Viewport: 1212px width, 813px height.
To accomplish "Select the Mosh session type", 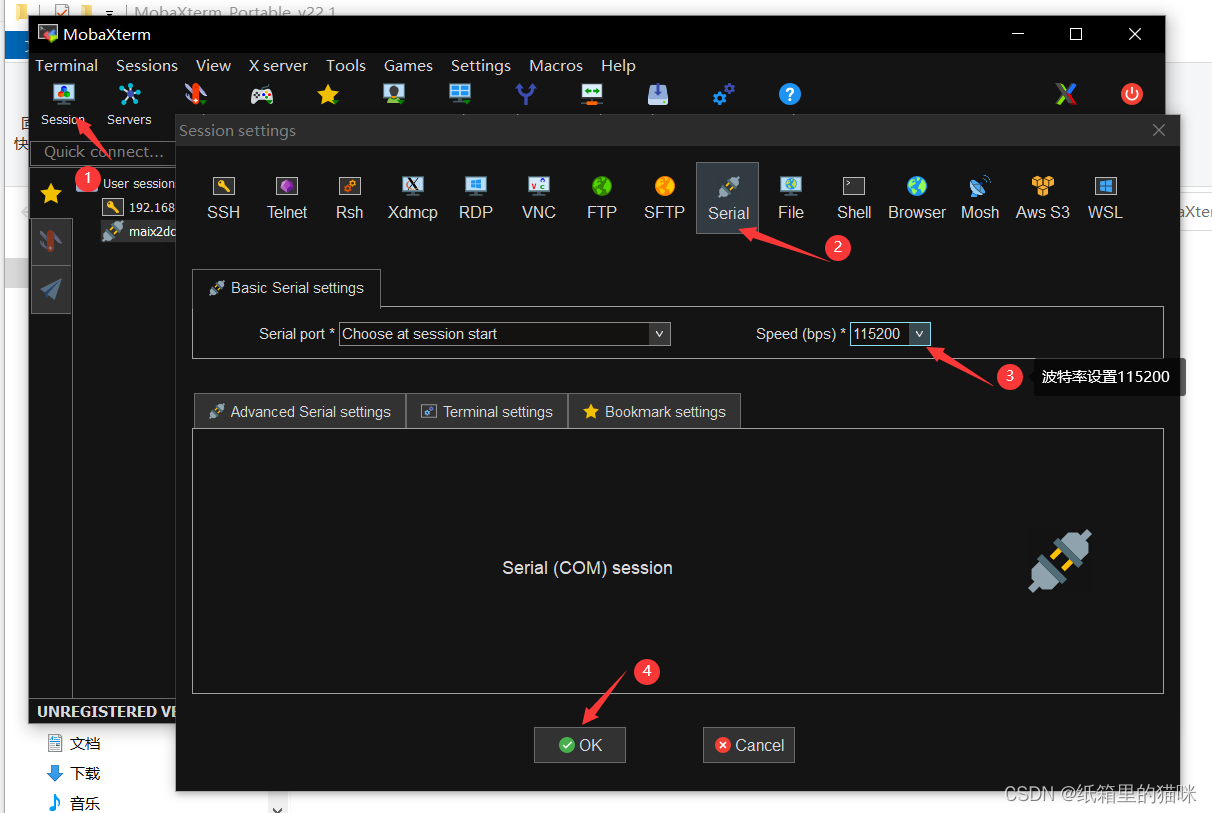I will 980,198.
